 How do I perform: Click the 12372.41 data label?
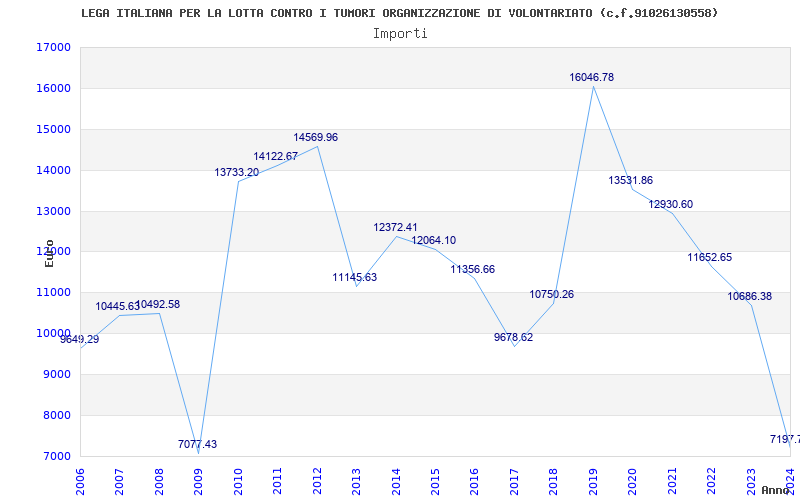395,228
